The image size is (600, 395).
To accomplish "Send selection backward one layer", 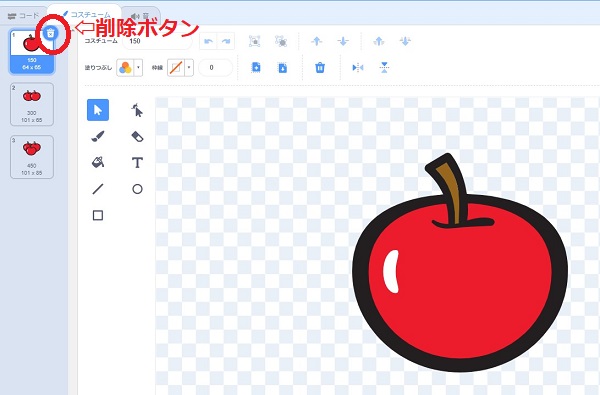I will [x=343, y=41].
